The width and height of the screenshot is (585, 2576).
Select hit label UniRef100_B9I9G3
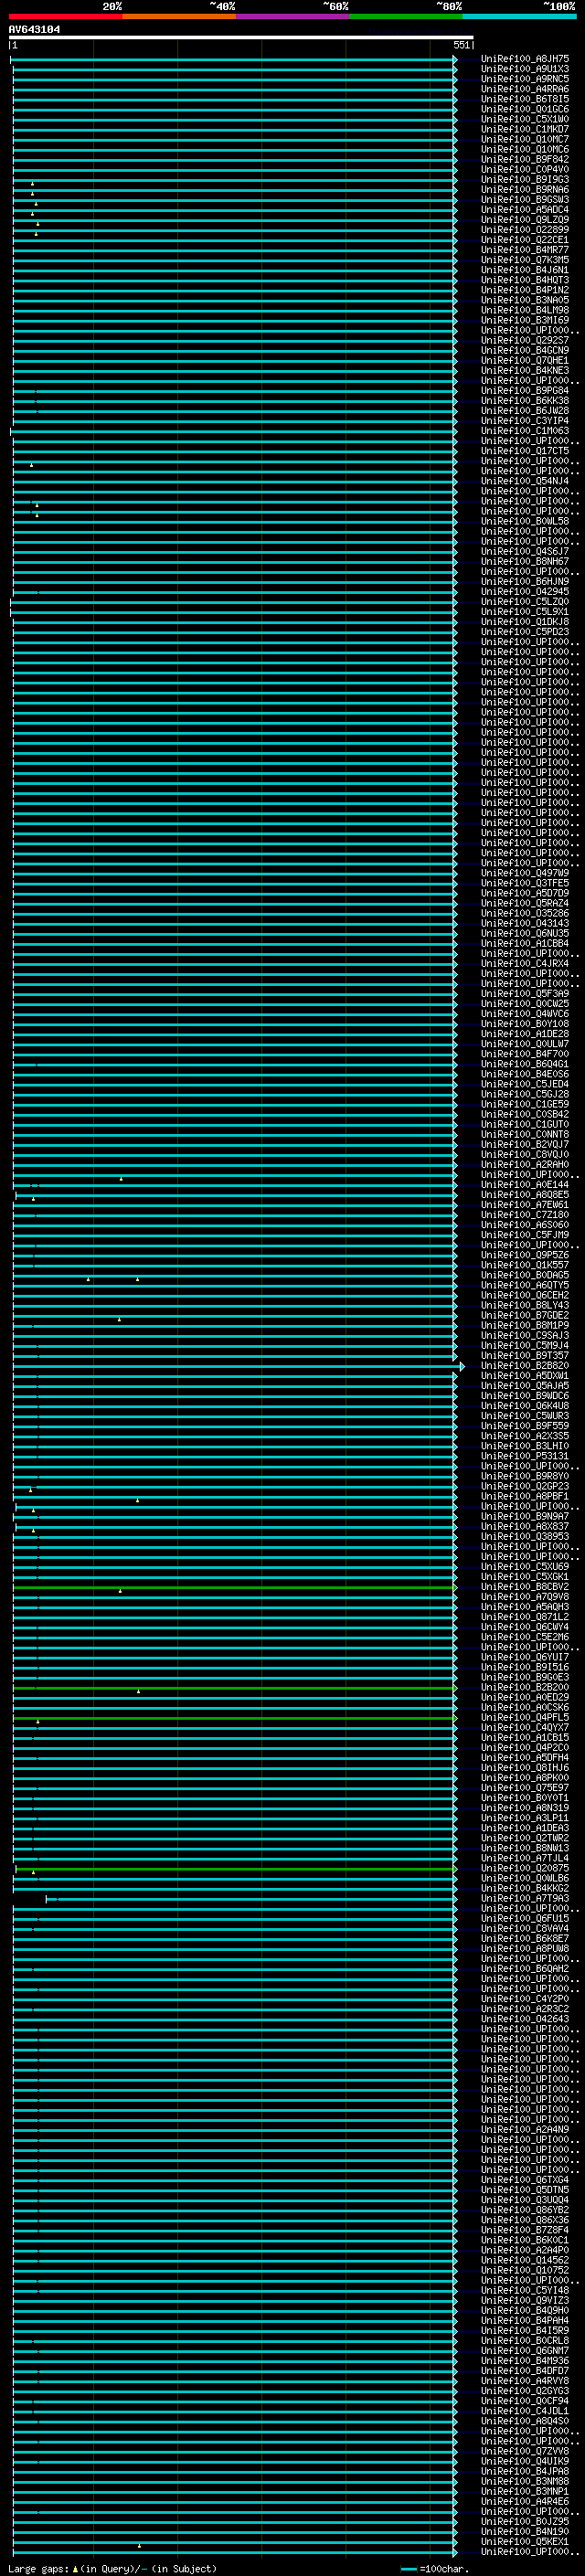tap(524, 180)
